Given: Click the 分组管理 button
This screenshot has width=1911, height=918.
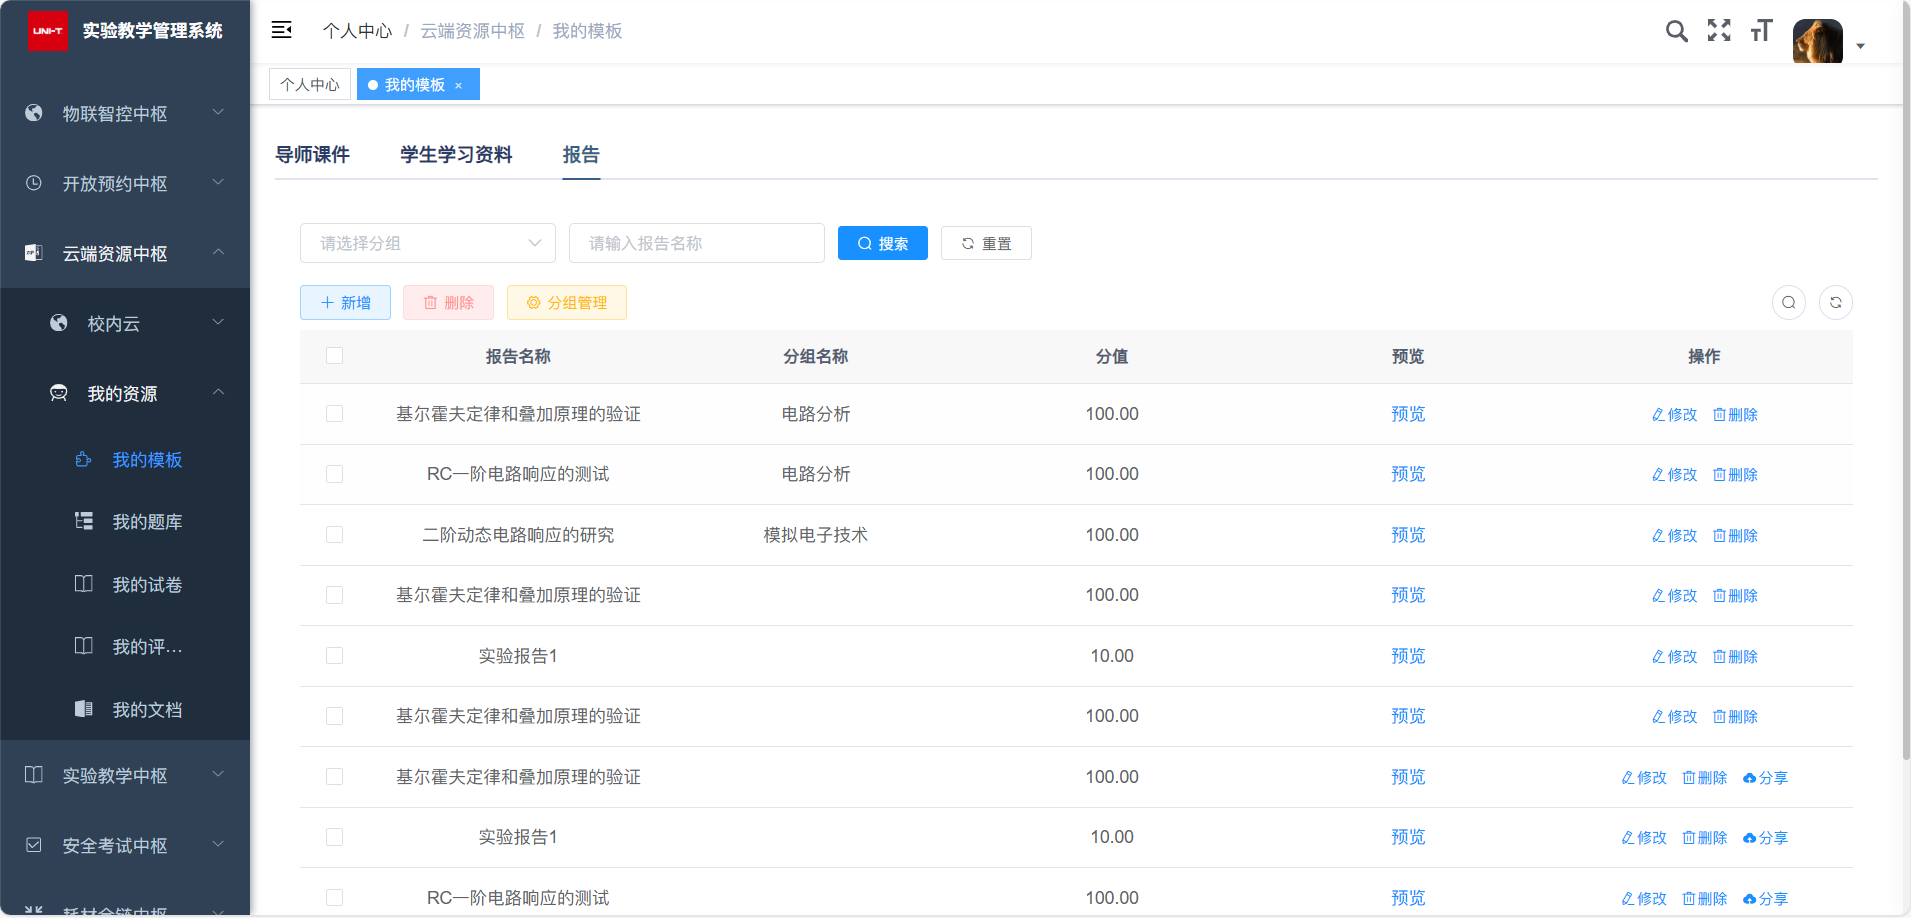Looking at the screenshot, I should point(566,303).
